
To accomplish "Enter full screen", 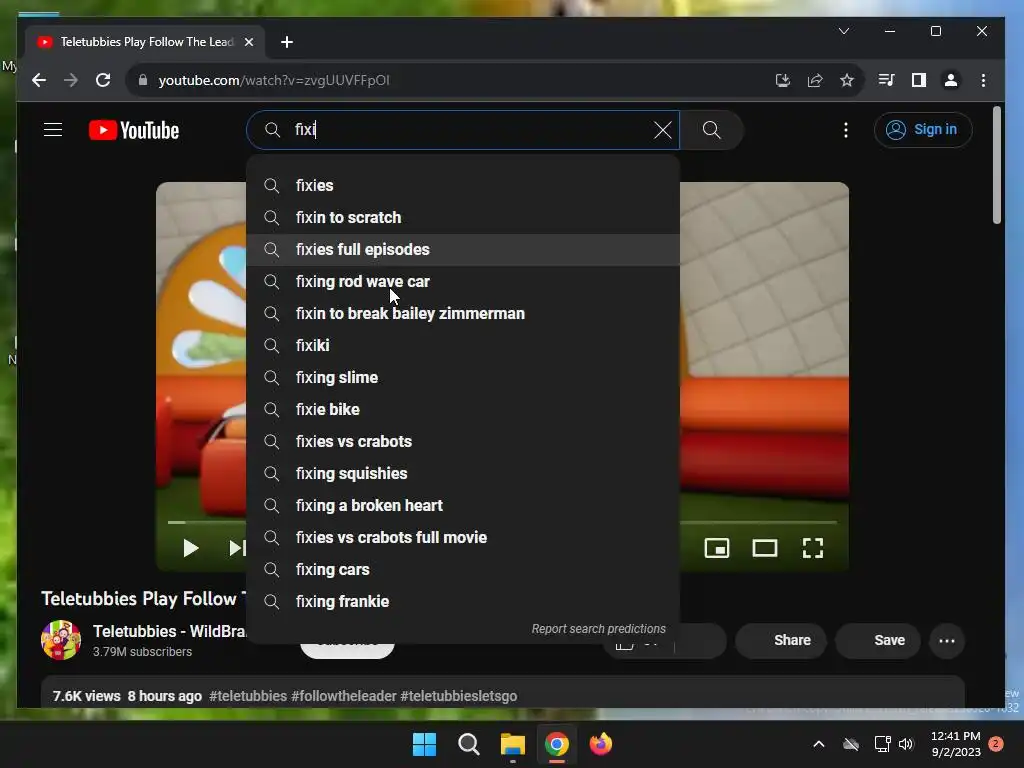I will click(x=812, y=548).
